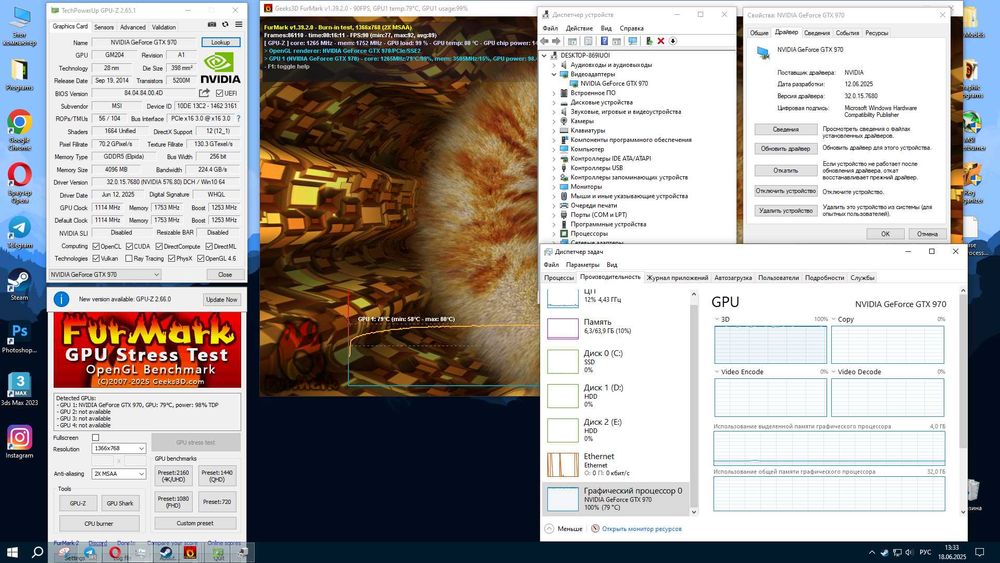Open the Действие menu in Device Manager
Image resolution: width=1000 pixels, height=563 pixels.
coord(579,28)
